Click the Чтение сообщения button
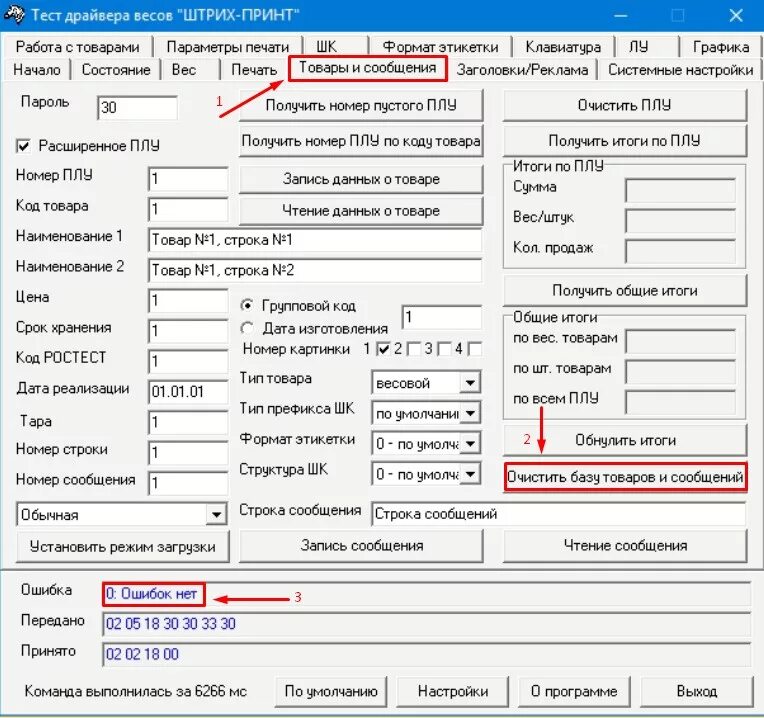This screenshot has height=718, width=764. point(625,546)
